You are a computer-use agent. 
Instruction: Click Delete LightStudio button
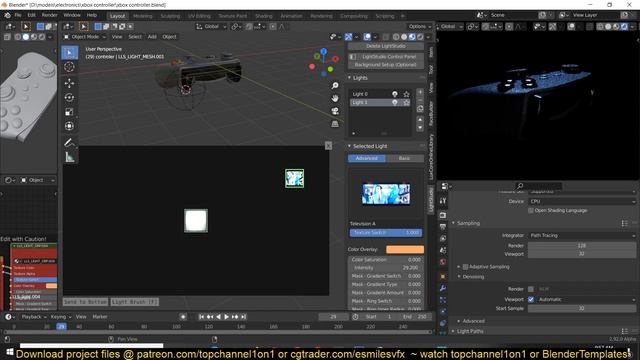(x=386, y=46)
